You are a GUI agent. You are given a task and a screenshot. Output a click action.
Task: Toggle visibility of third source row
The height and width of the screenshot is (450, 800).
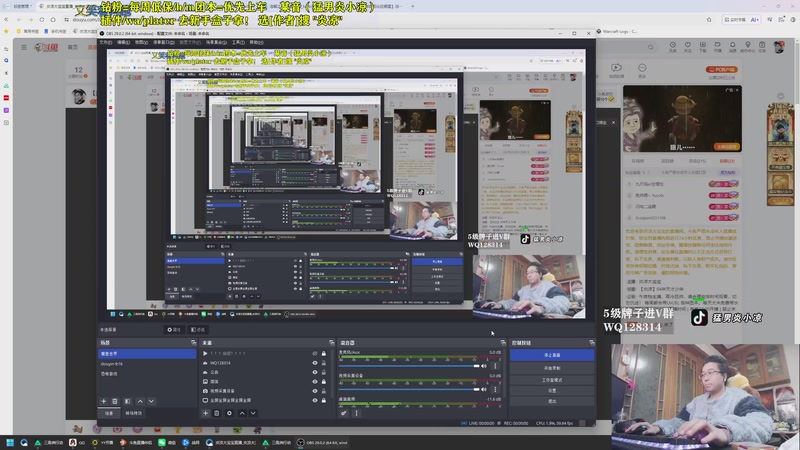pyautogui.click(x=315, y=372)
